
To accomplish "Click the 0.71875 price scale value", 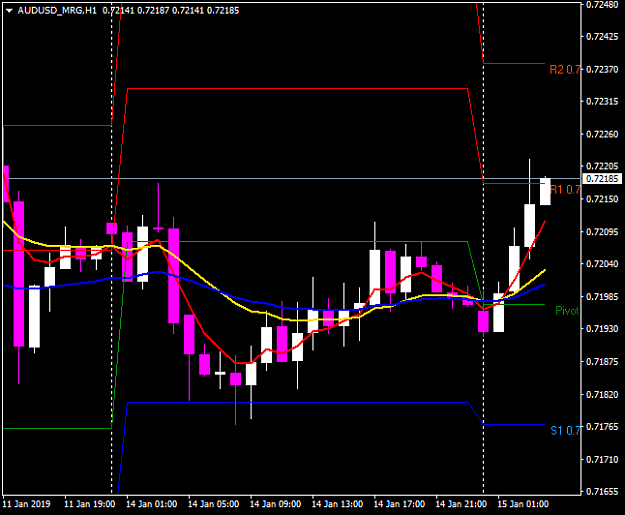I will point(602,361).
